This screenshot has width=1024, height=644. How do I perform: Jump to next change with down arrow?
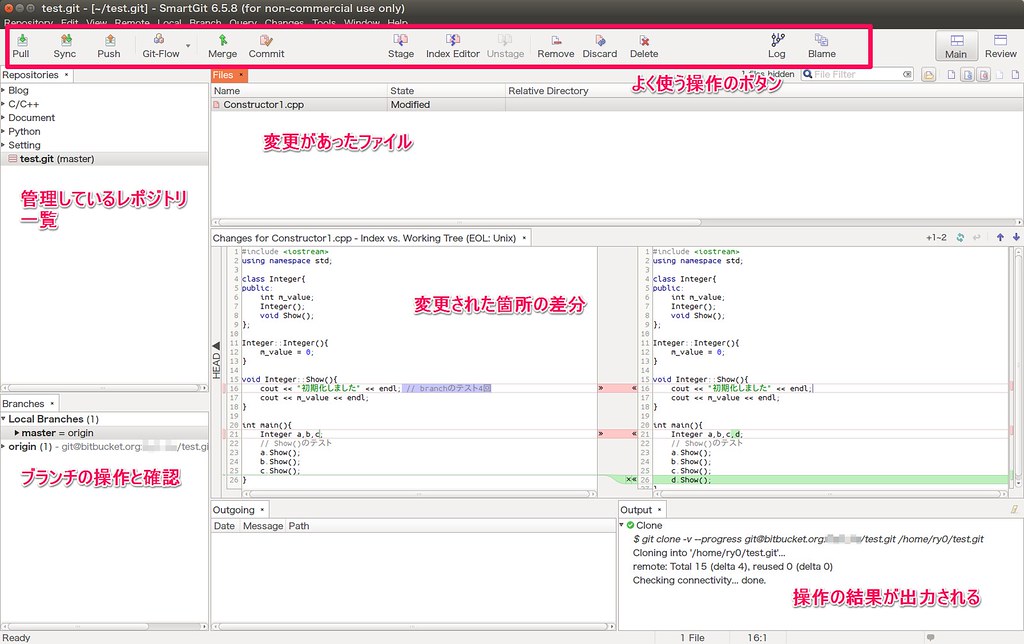coord(1016,238)
